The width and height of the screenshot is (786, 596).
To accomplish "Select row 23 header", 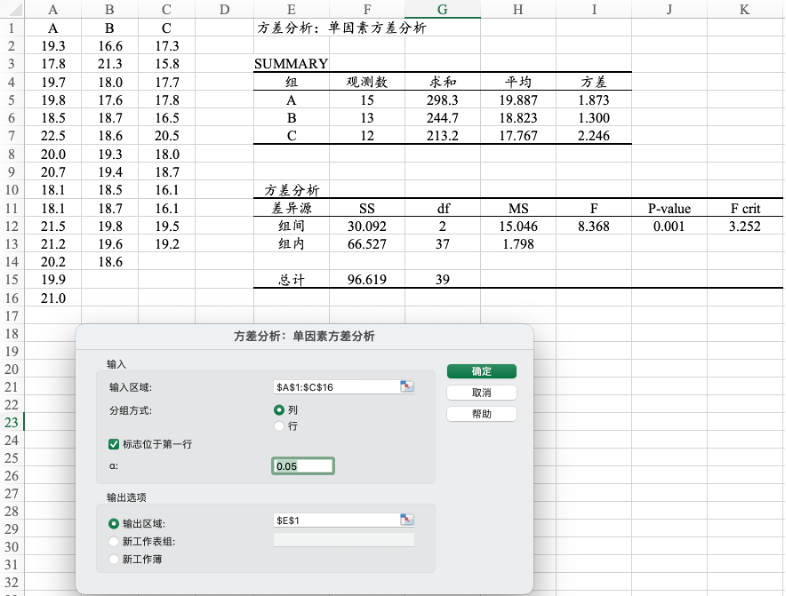I will (x=11, y=423).
